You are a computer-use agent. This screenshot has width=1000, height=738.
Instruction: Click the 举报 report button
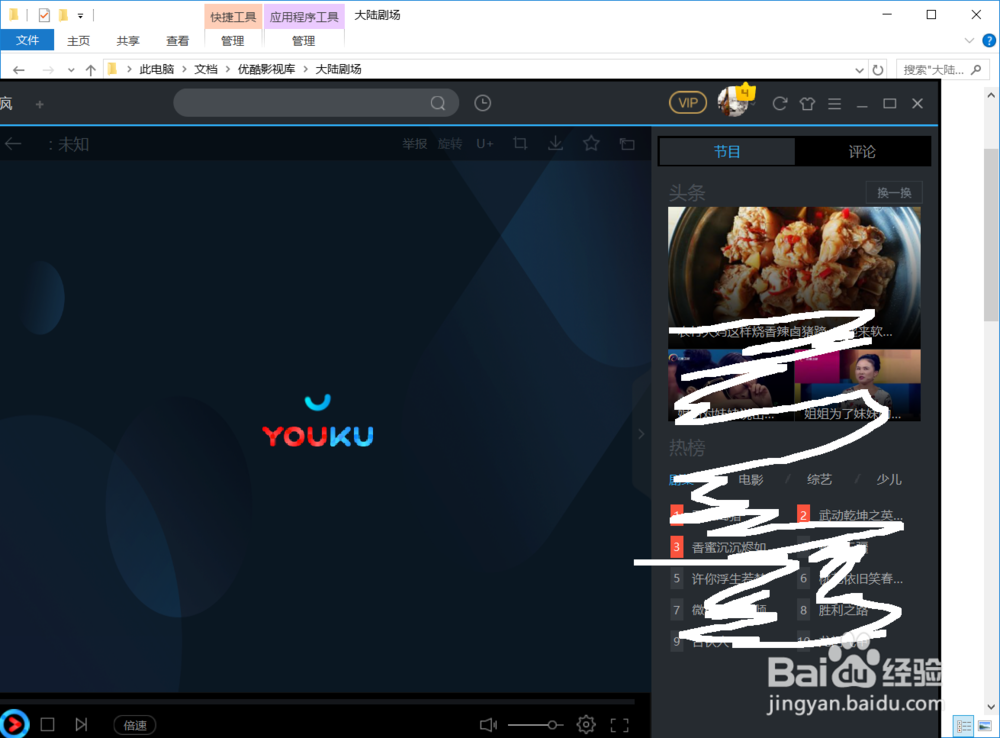click(415, 144)
